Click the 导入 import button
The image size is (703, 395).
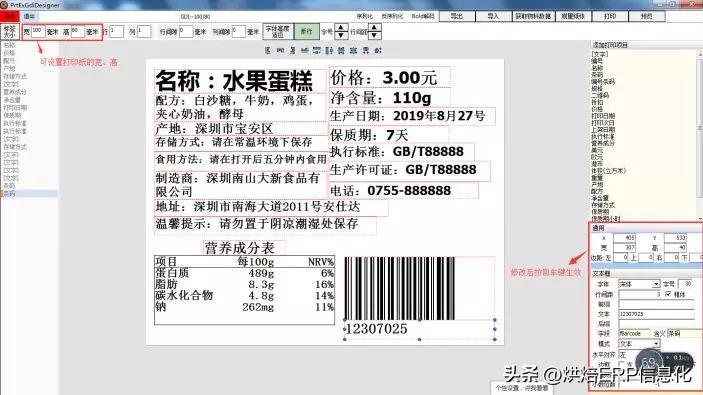pos(493,16)
